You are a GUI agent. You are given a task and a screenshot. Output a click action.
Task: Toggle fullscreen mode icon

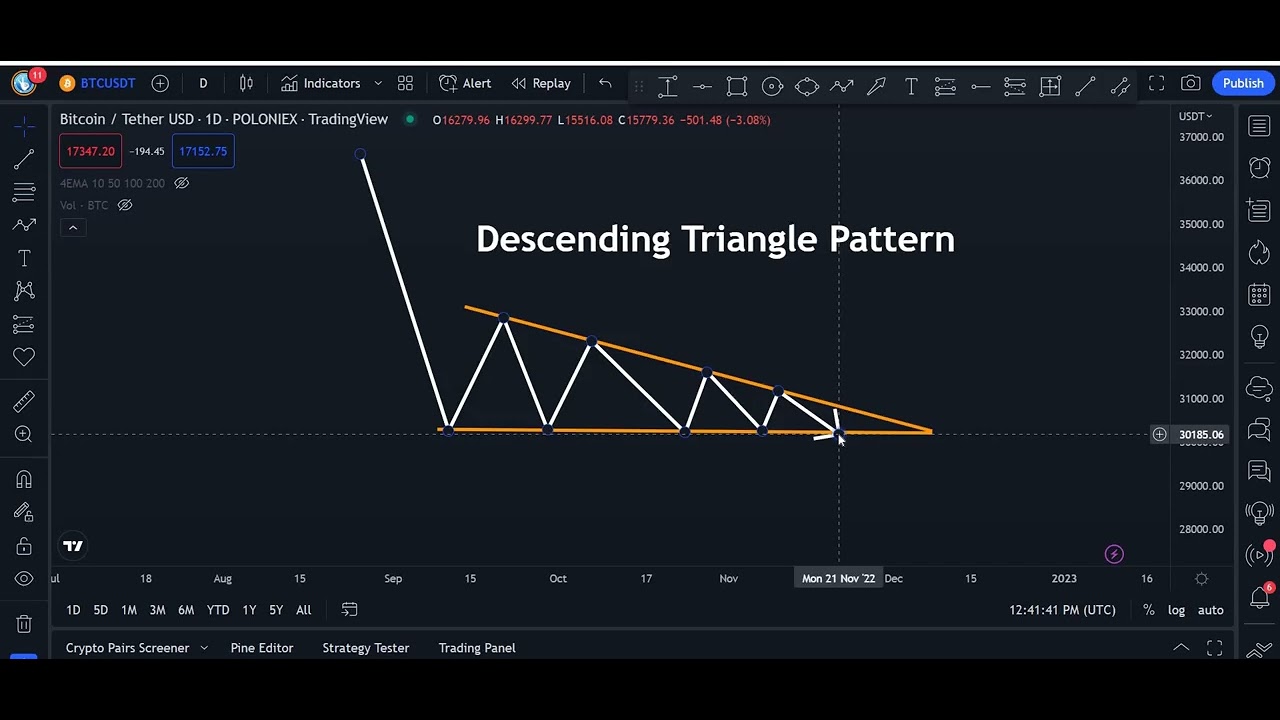coord(1156,84)
